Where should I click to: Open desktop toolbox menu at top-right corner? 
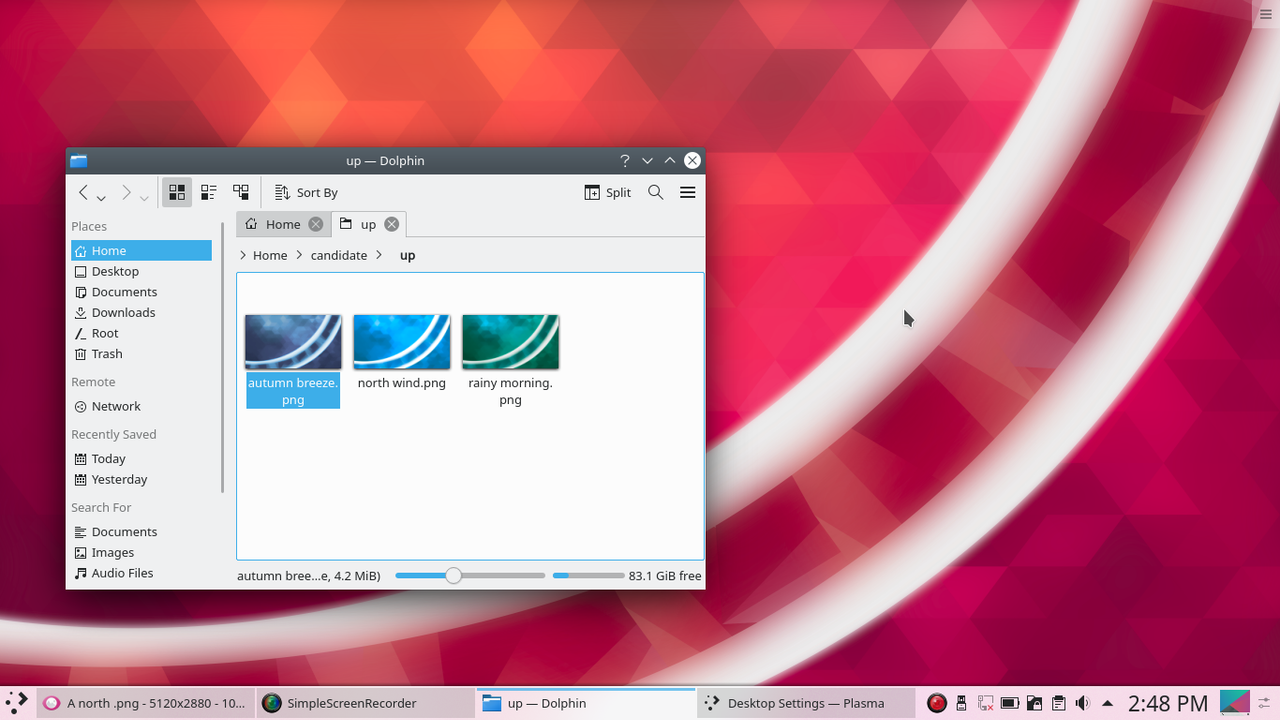pyautogui.click(x=1266, y=14)
